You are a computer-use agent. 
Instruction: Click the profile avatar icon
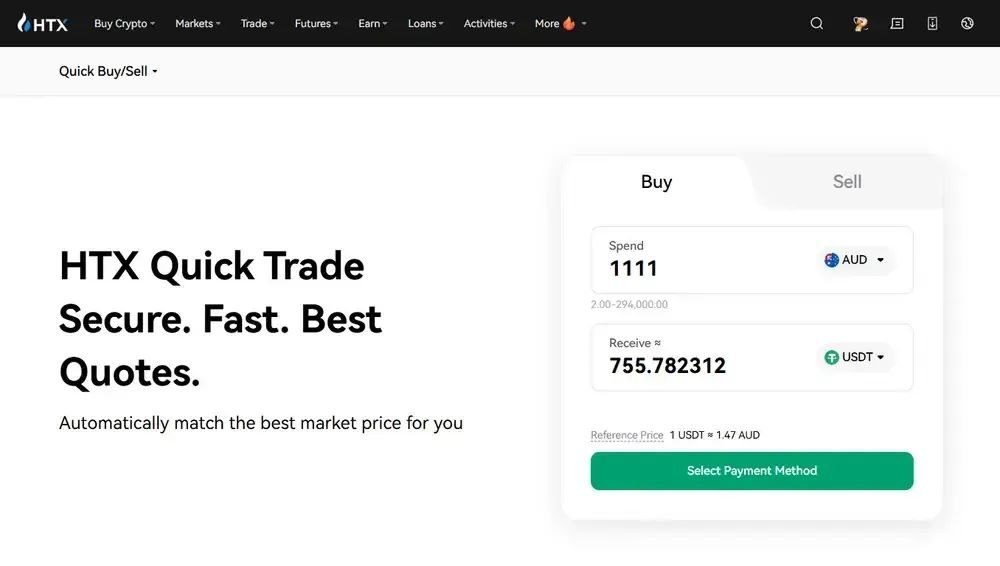click(860, 23)
